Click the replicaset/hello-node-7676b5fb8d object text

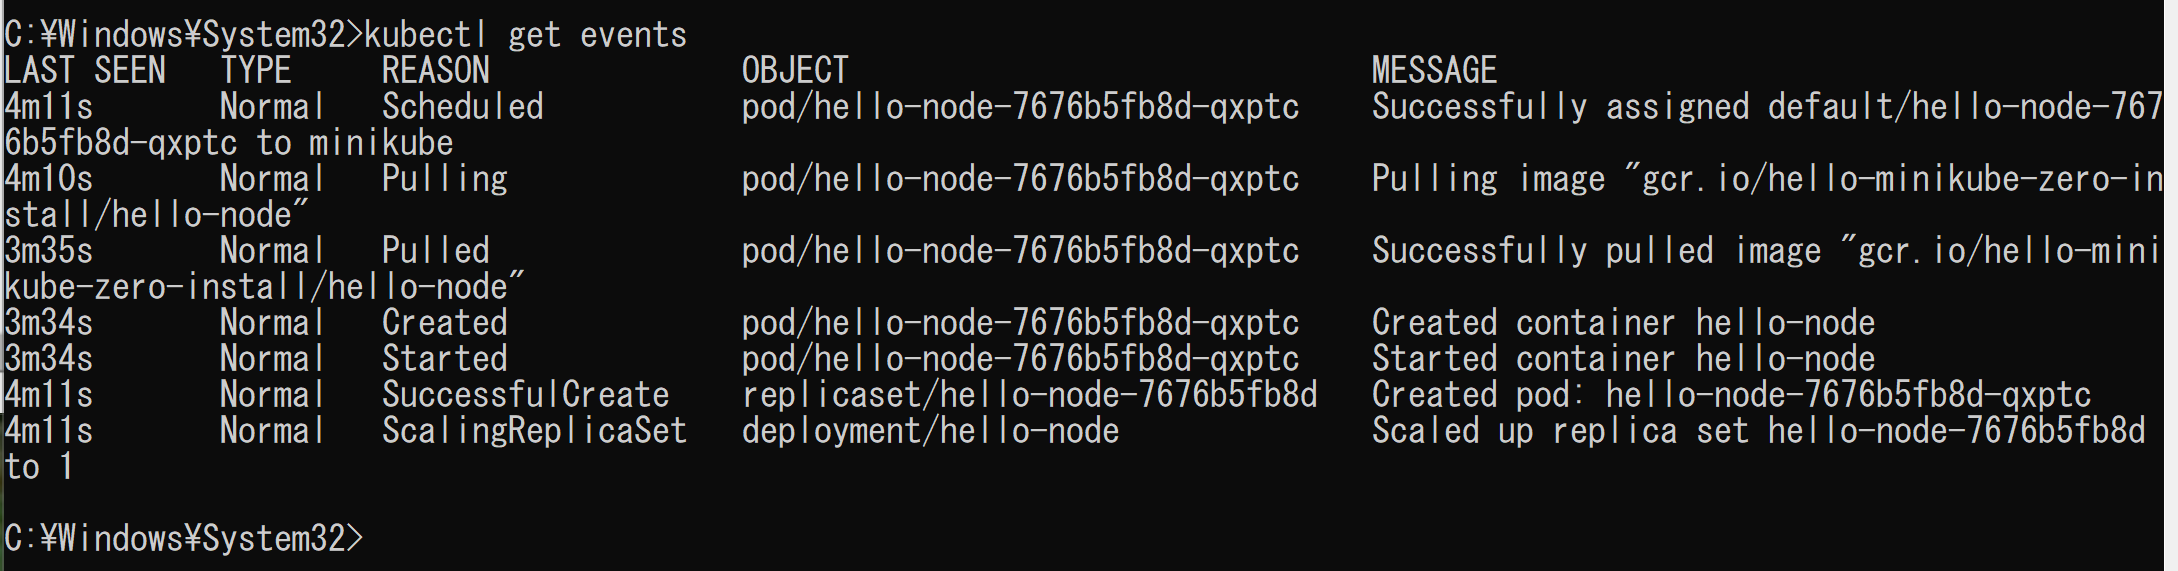(x=1030, y=395)
